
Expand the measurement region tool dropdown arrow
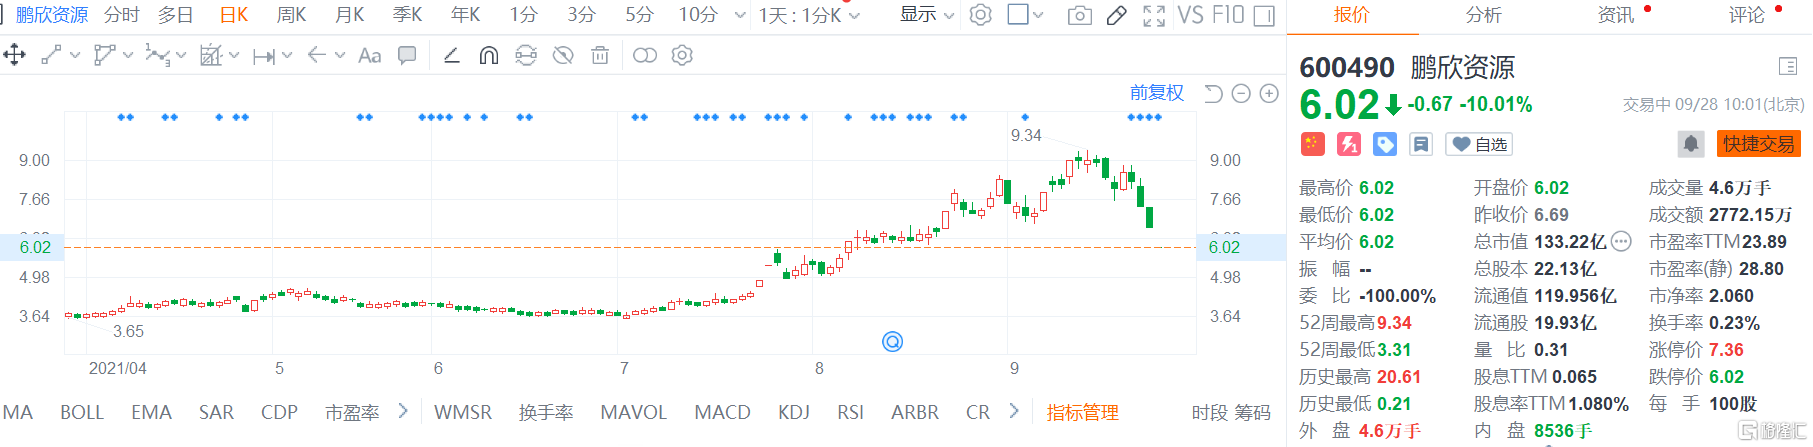click(x=234, y=55)
